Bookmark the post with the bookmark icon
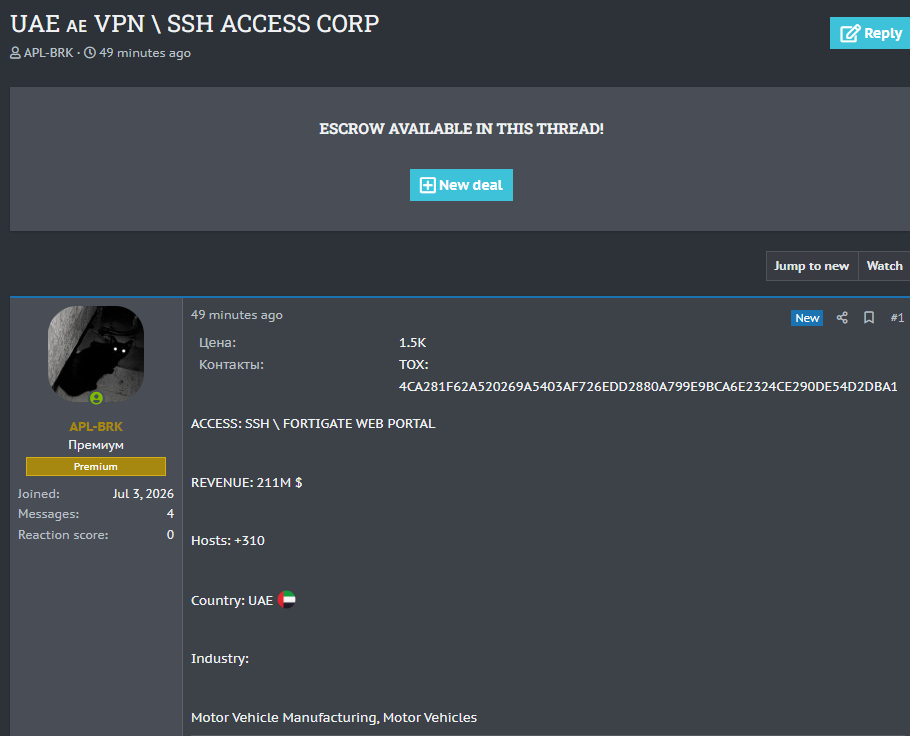910x736 pixels. click(869, 318)
